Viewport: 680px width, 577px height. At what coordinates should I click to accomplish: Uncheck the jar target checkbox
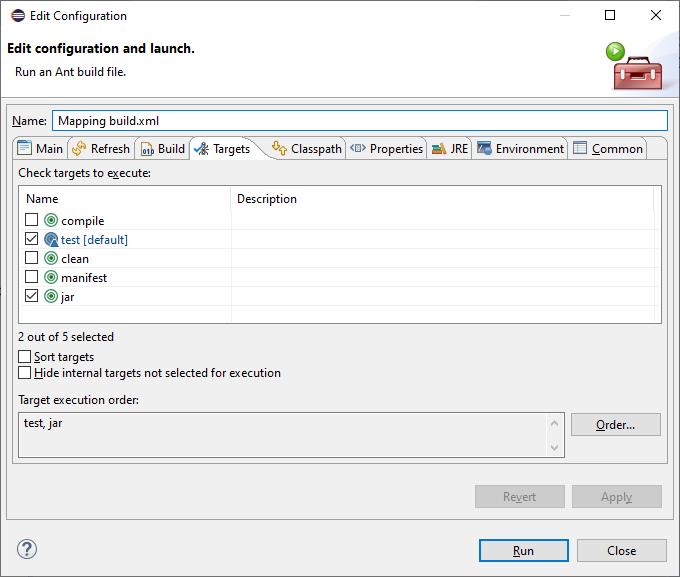pyautogui.click(x=31, y=296)
